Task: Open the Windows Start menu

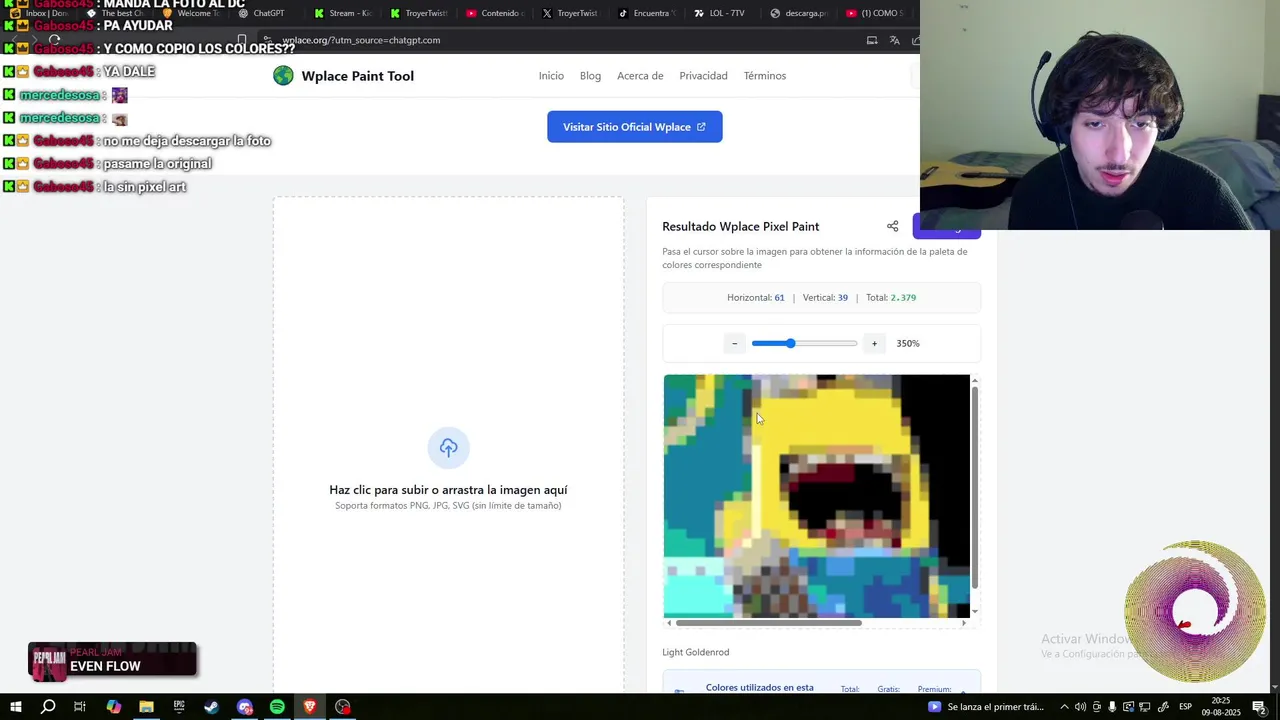Action: click(x=15, y=707)
